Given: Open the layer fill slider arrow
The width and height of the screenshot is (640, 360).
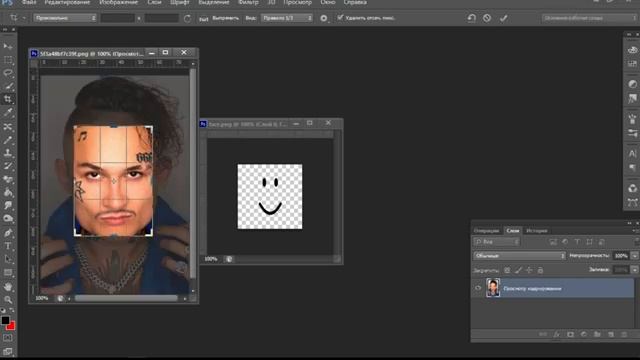Looking at the screenshot, I should pyautogui.click(x=635, y=270).
